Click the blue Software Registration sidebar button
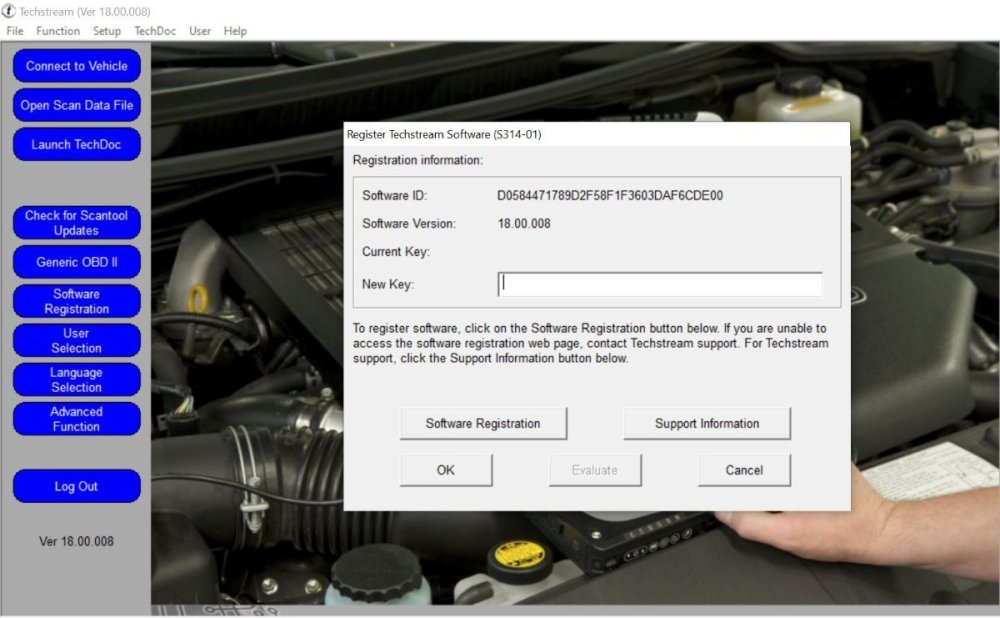This screenshot has height=618, width=1000. [76, 301]
